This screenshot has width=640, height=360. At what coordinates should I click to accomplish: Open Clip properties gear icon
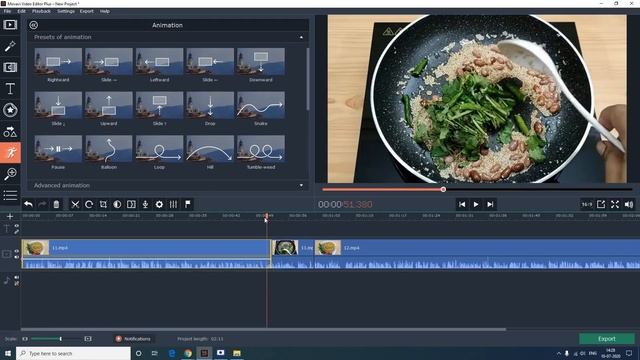[x=159, y=204]
